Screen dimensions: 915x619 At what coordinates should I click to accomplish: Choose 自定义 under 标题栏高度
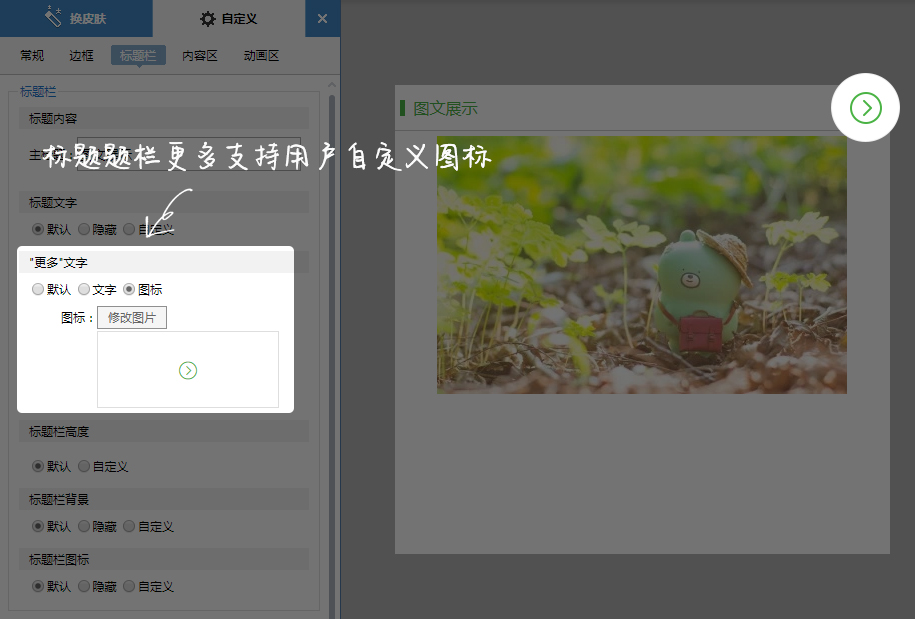(x=83, y=466)
